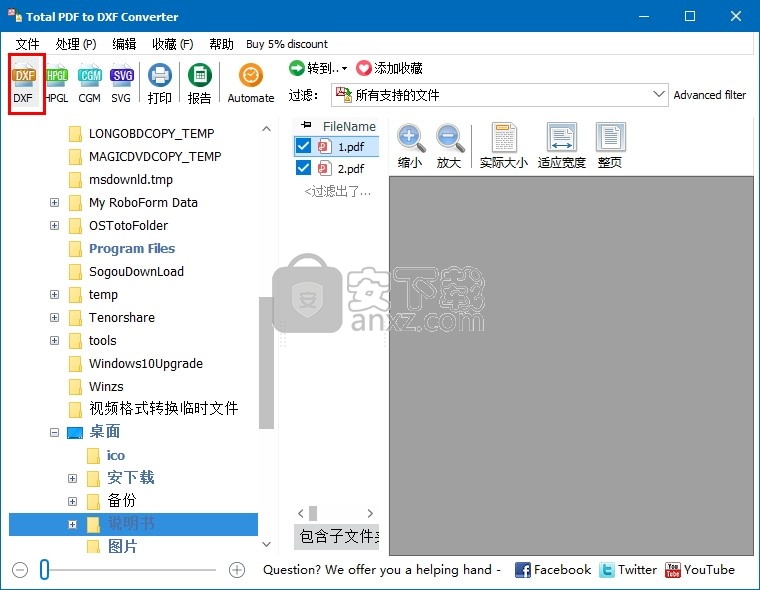Expand the tools folder node
Viewport: 760px width, 590px height.
54,340
